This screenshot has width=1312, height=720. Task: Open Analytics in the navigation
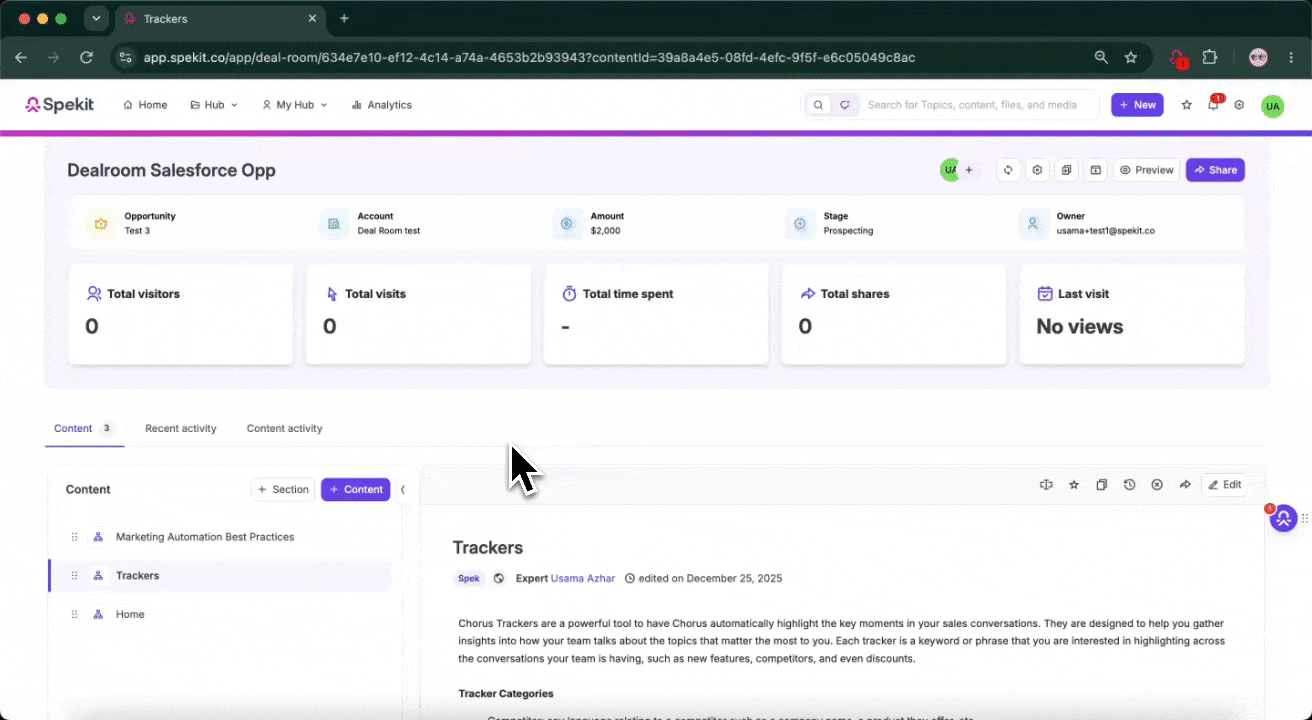(x=381, y=105)
